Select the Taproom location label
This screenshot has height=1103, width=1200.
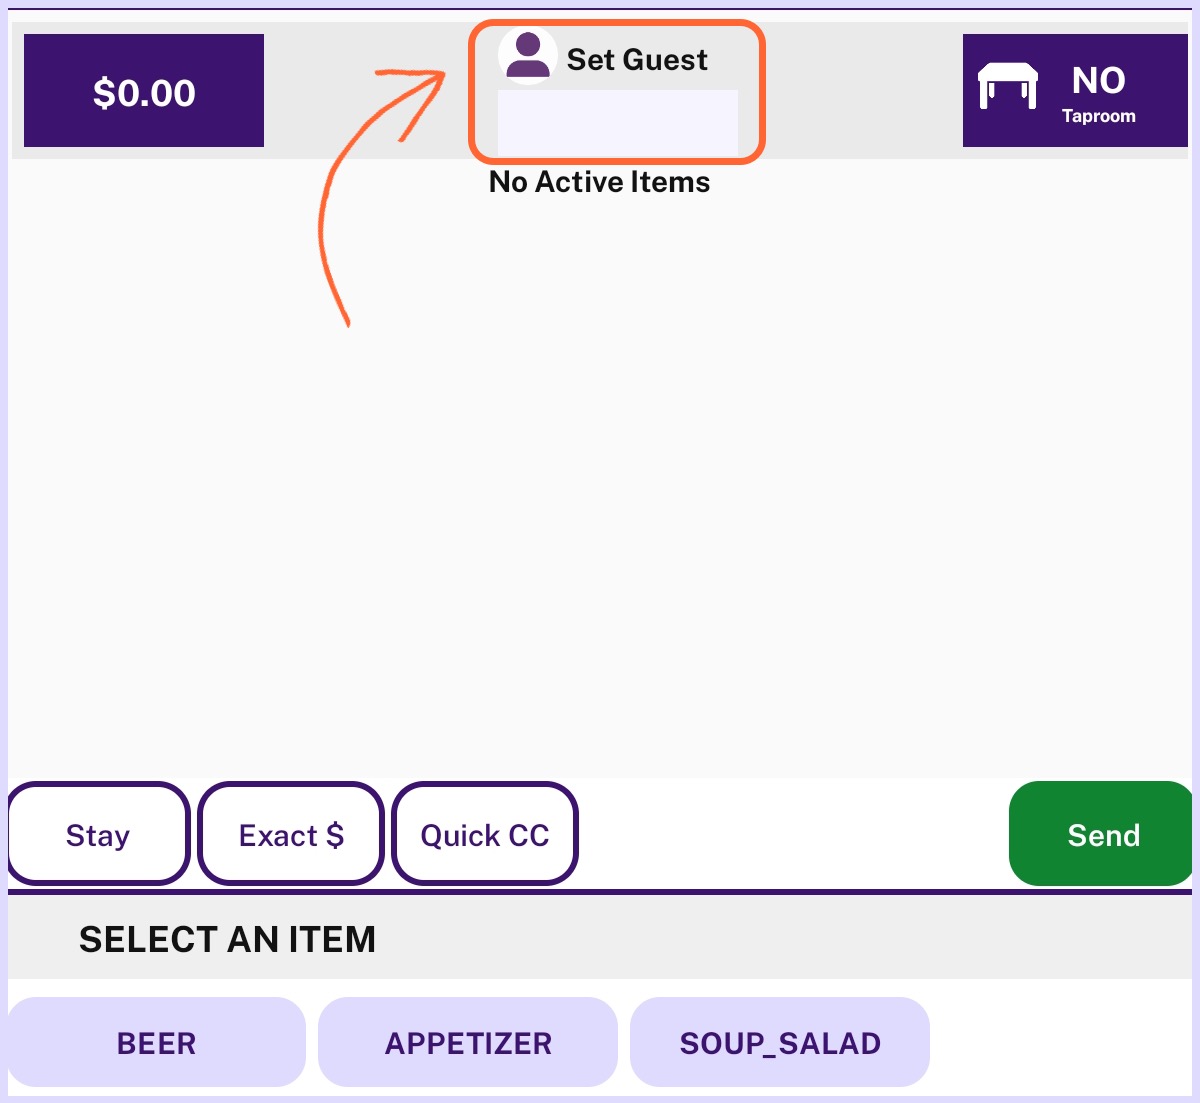[x=1098, y=116]
